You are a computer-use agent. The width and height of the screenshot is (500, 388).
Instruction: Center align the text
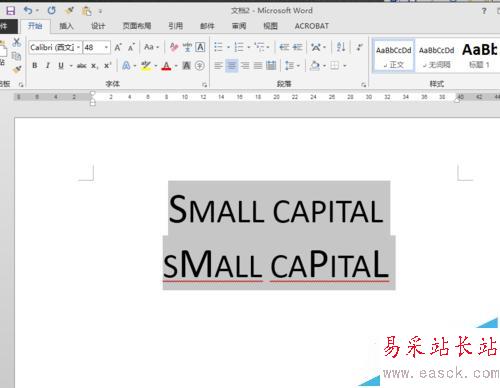[231, 66]
